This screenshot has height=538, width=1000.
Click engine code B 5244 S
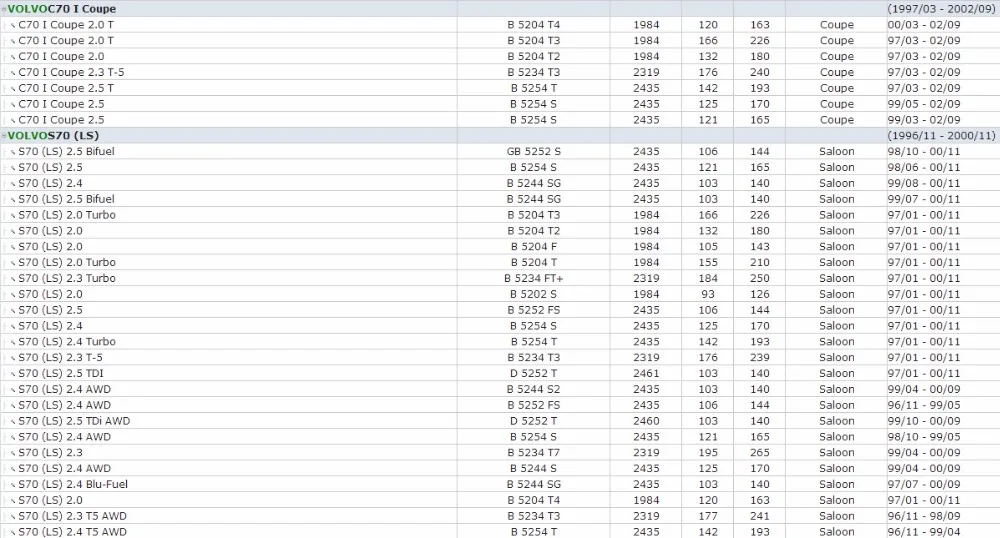[x=533, y=469]
